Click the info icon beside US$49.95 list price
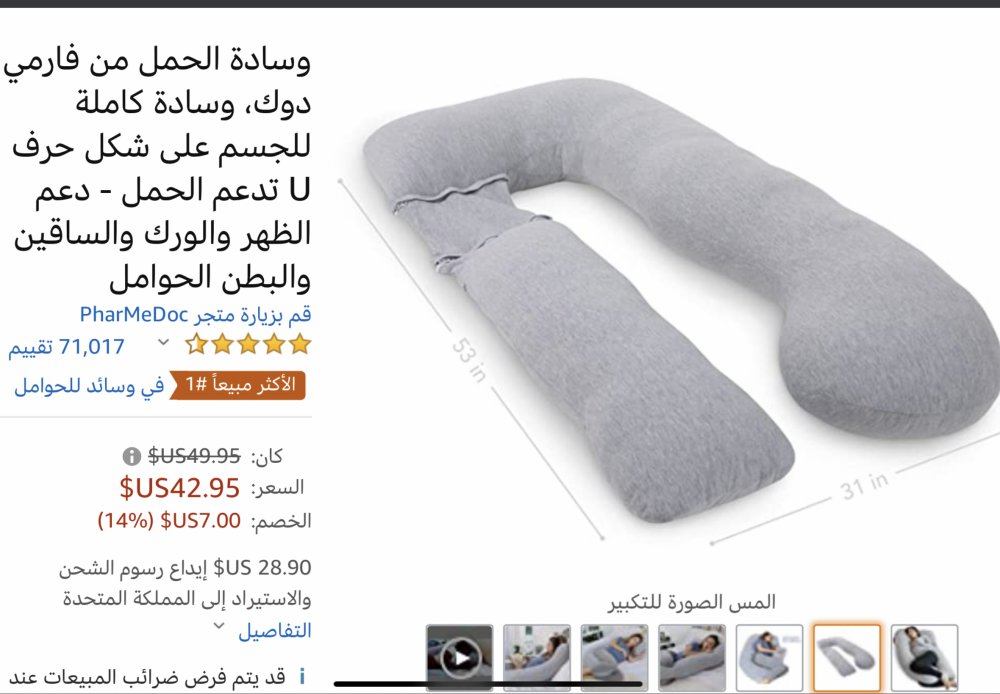 (x=131, y=456)
